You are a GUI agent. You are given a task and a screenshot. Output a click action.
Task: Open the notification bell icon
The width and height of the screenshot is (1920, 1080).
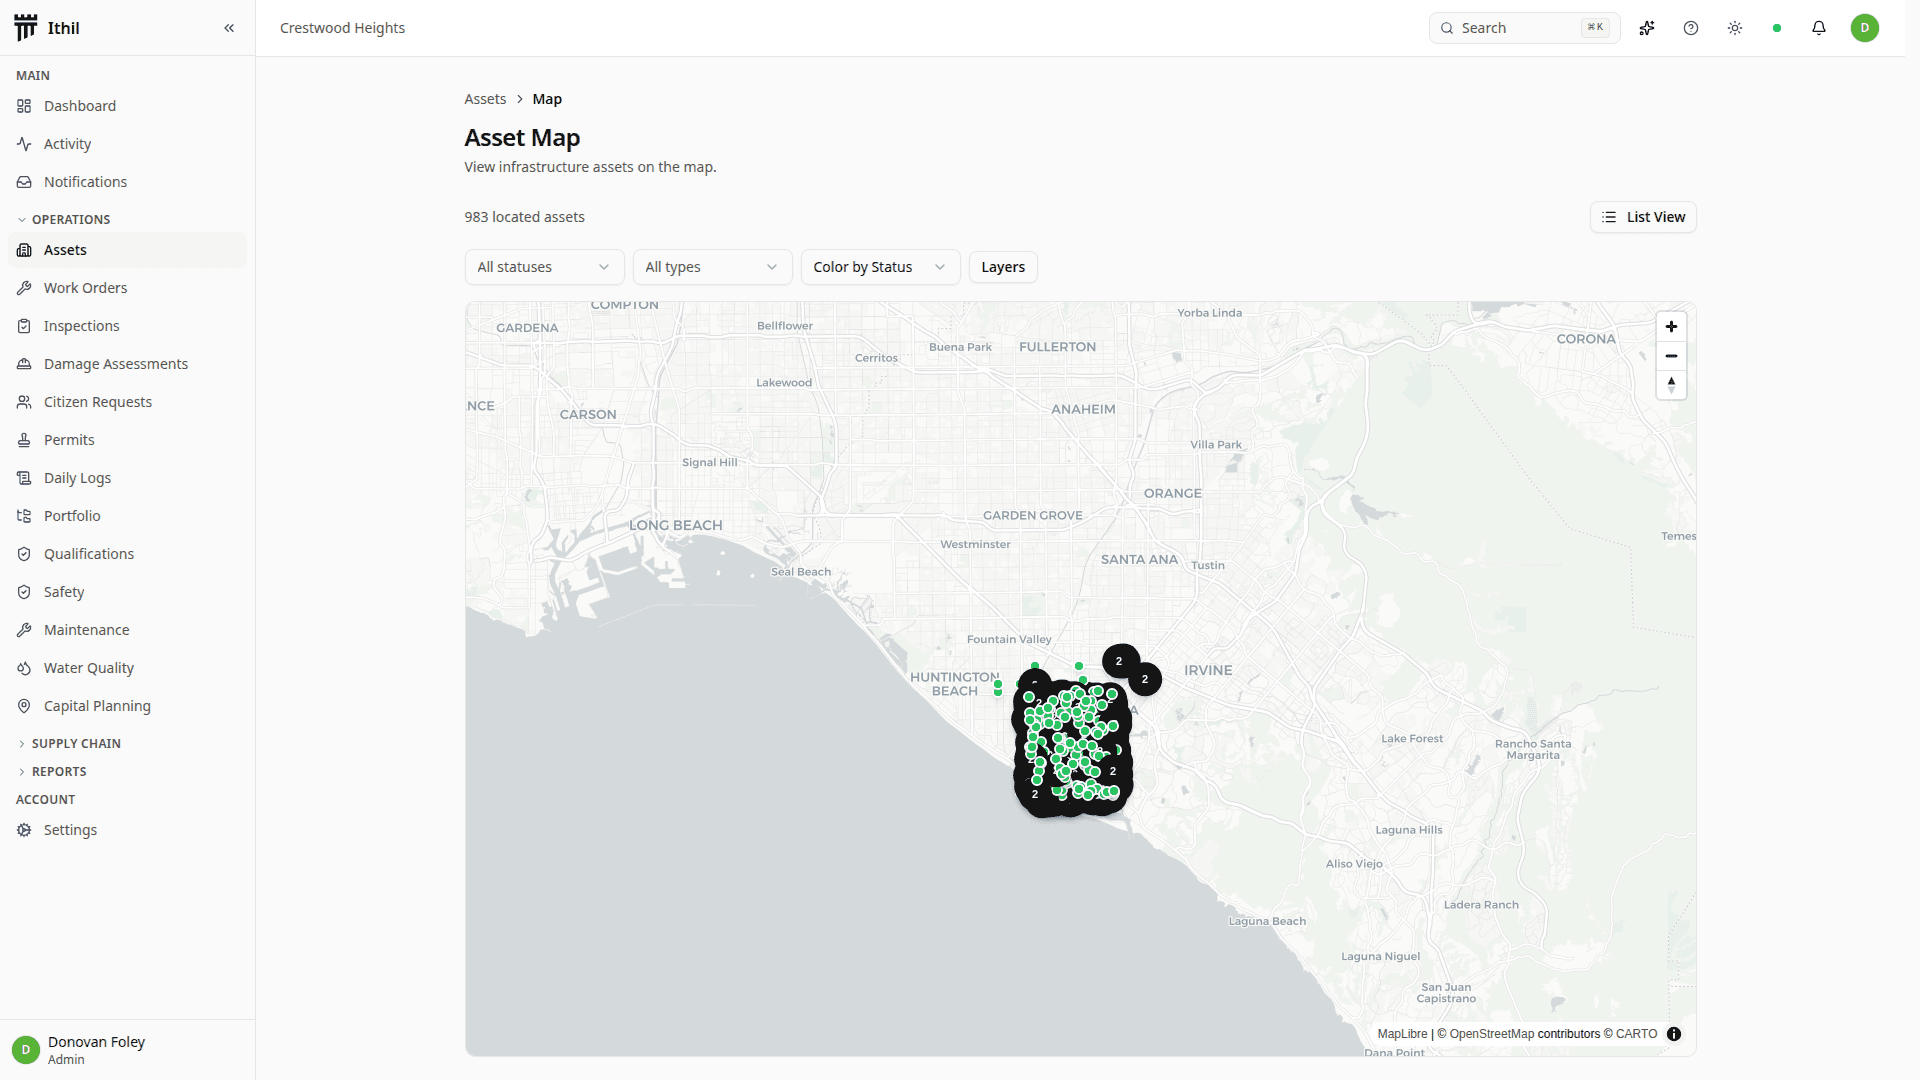1819,28
